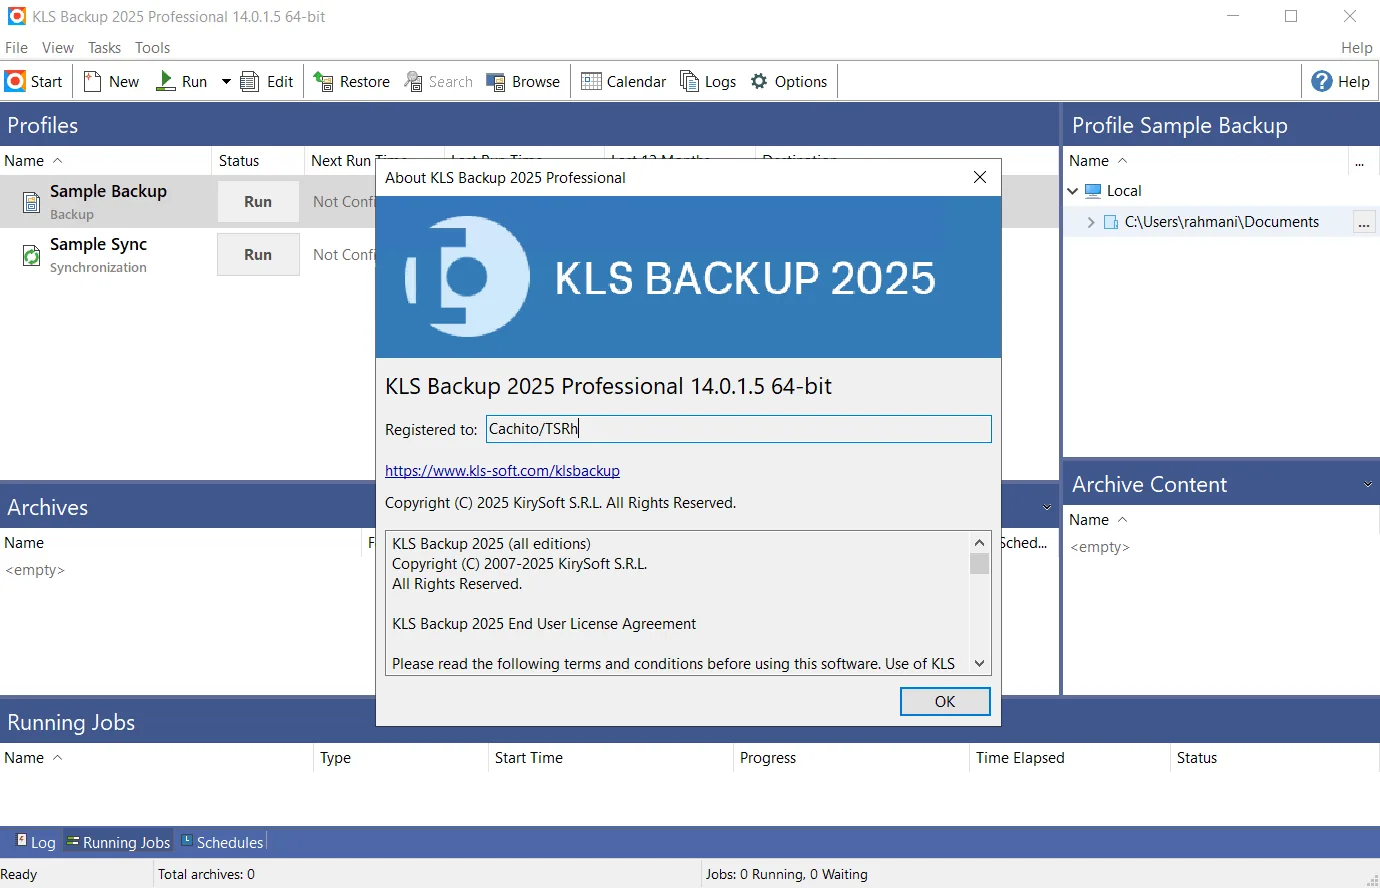Open the Run dropdown arrow in toolbar
Screen dimensions: 1380x888
coord(226,81)
